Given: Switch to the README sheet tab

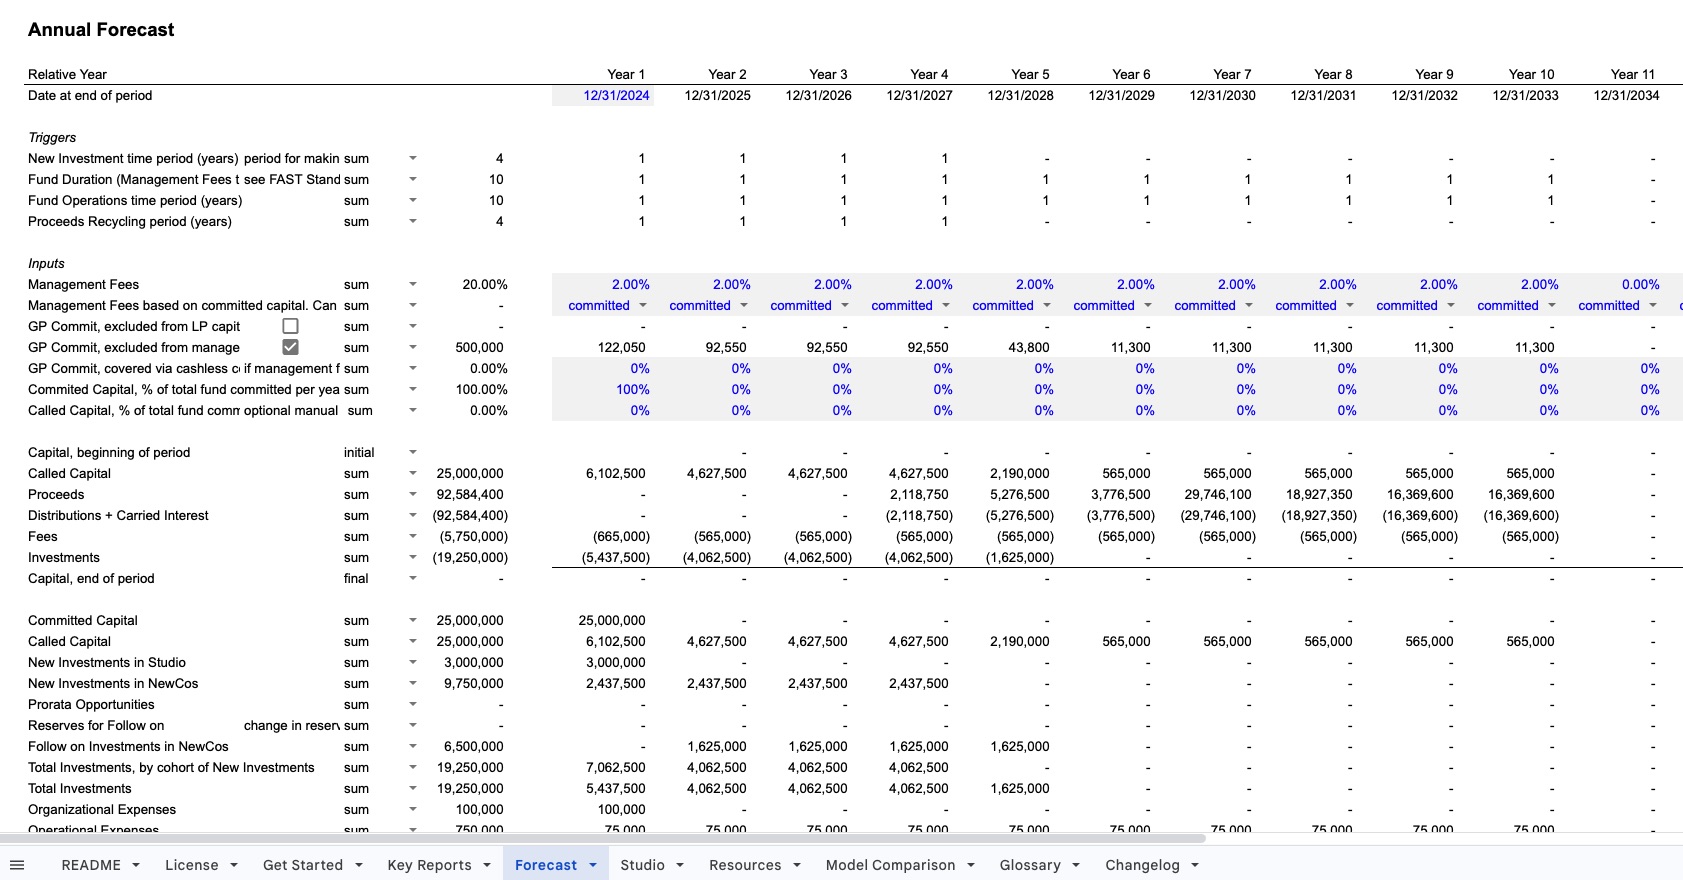Looking at the screenshot, I should pyautogui.click(x=91, y=865).
